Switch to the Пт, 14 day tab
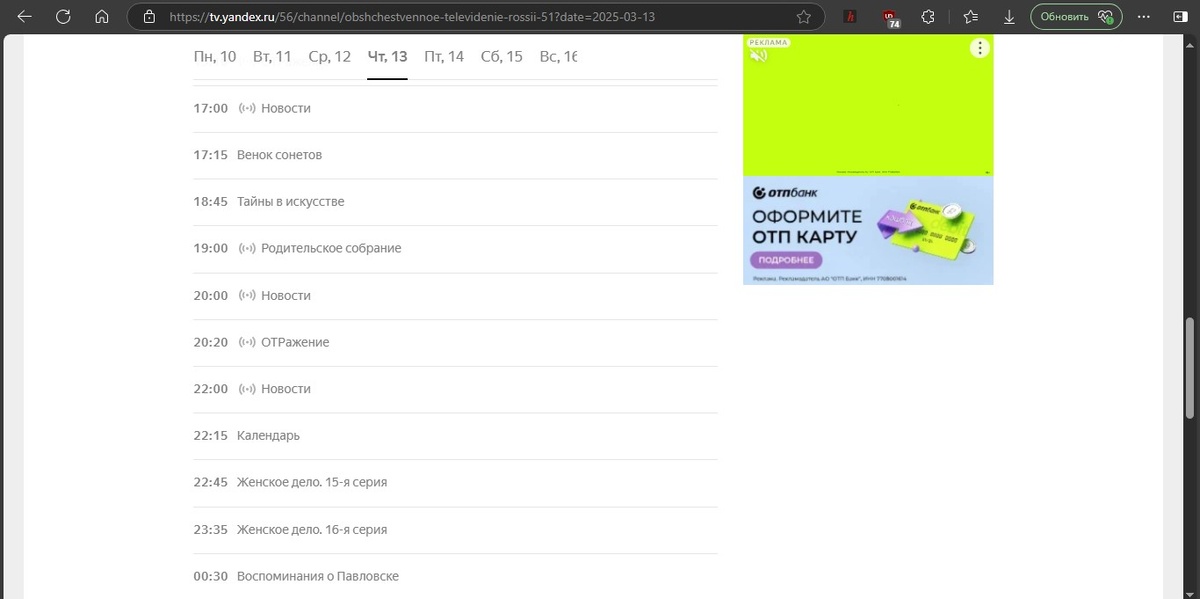 (x=444, y=57)
